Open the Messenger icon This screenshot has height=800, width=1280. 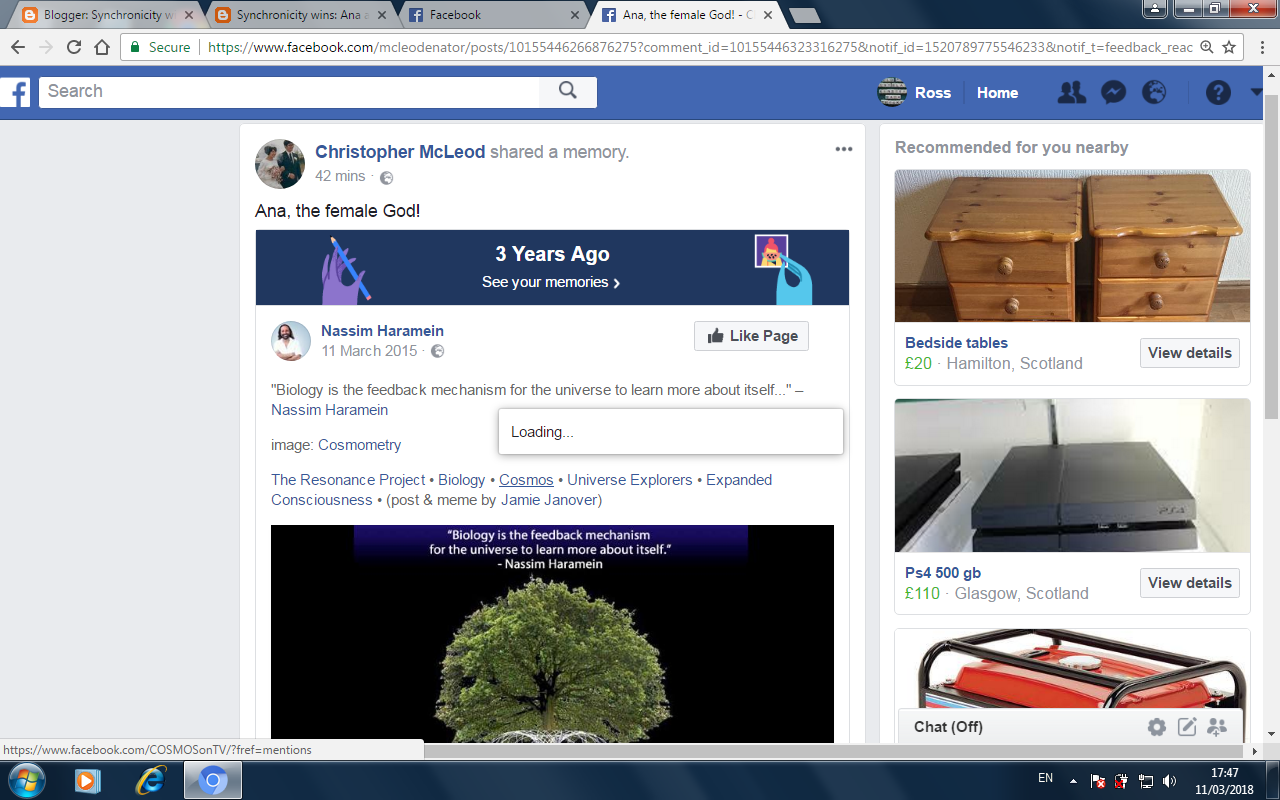(x=1113, y=93)
